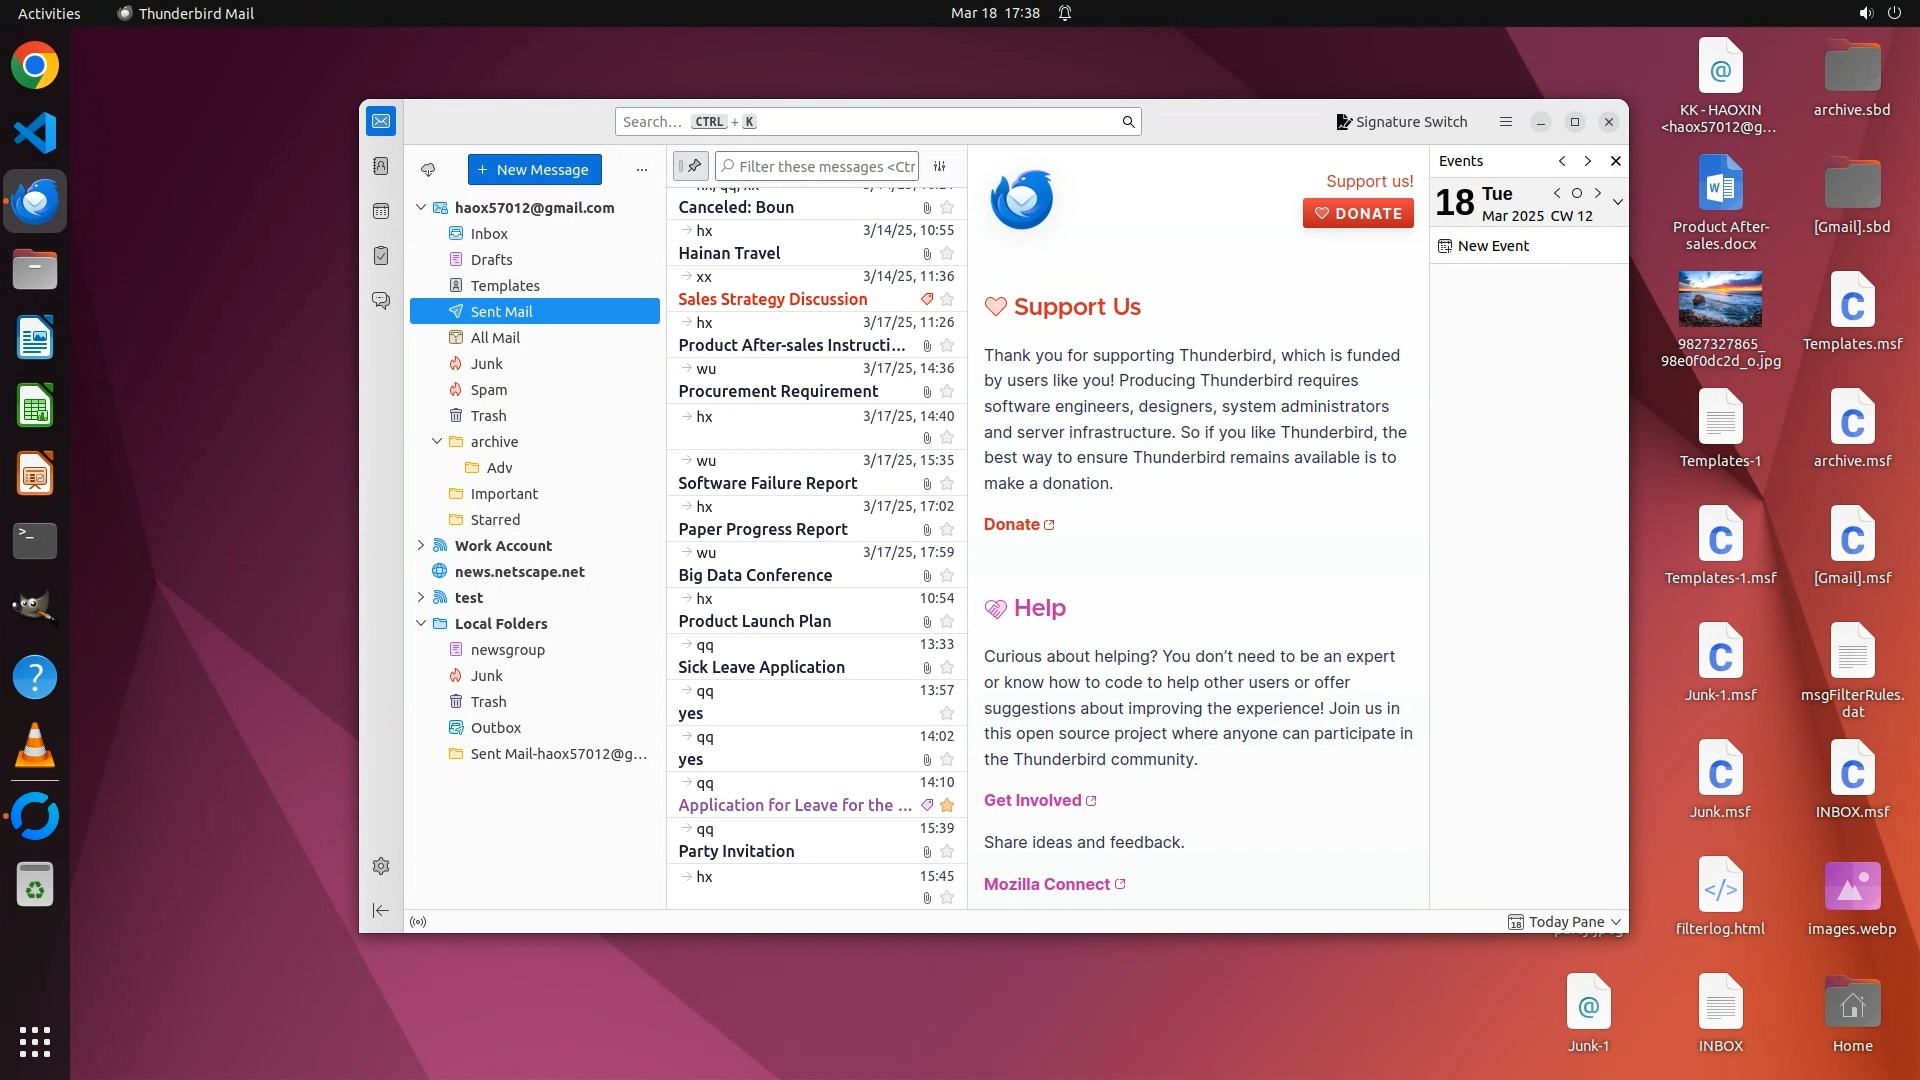Expand the Work Account folder tree

[x=421, y=546]
